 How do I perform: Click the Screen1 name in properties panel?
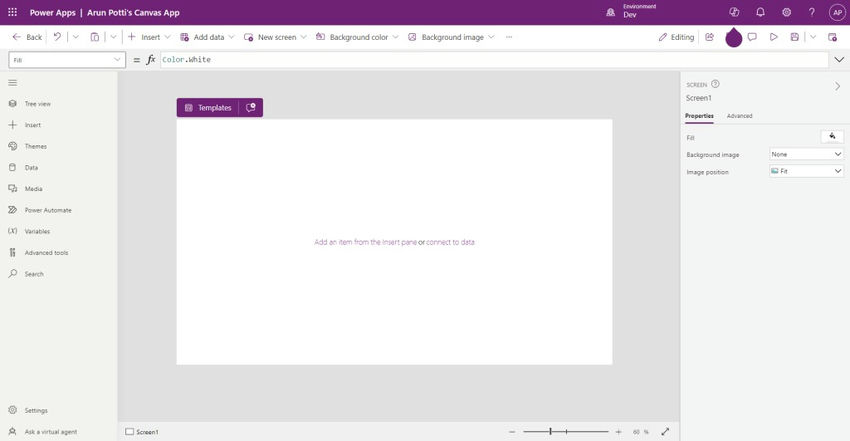pos(699,98)
